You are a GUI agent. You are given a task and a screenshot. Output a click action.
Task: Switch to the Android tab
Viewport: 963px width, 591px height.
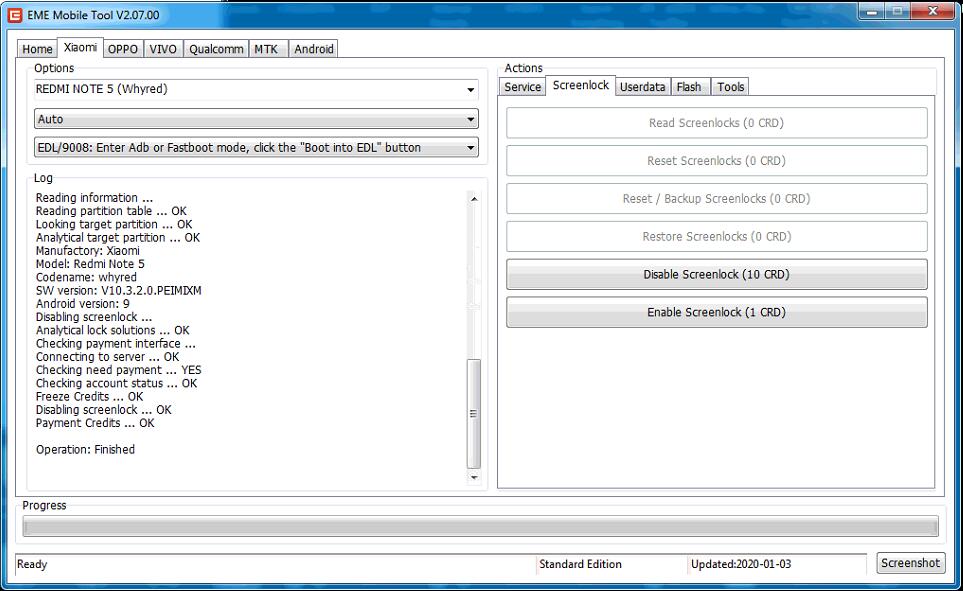(x=313, y=49)
